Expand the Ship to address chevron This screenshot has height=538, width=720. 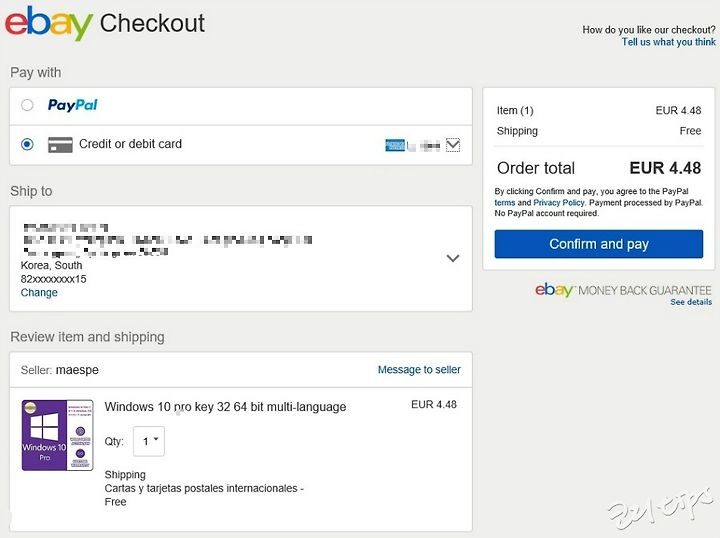453,258
